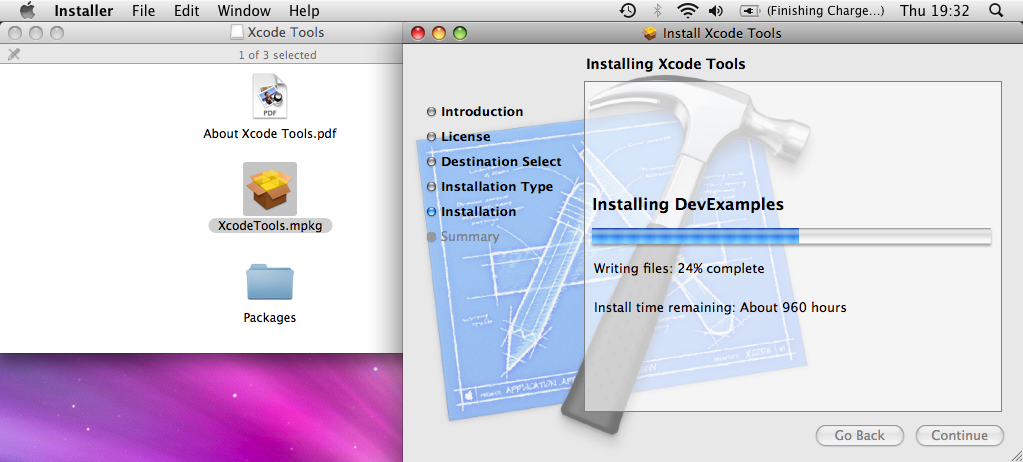
Task: Select the Packages folder icon
Action: (269, 282)
